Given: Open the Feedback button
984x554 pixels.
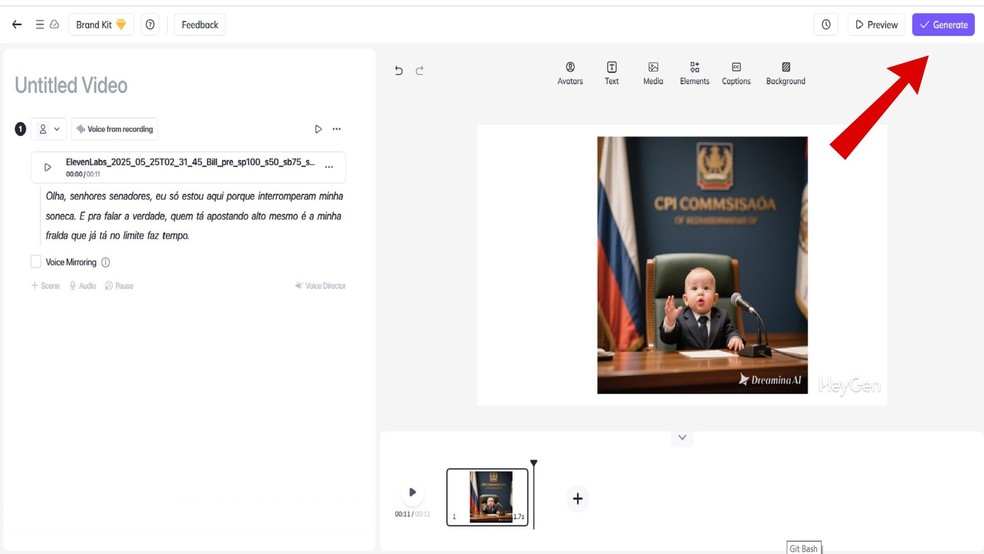Looking at the screenshot, I should [x=200, y=24].
